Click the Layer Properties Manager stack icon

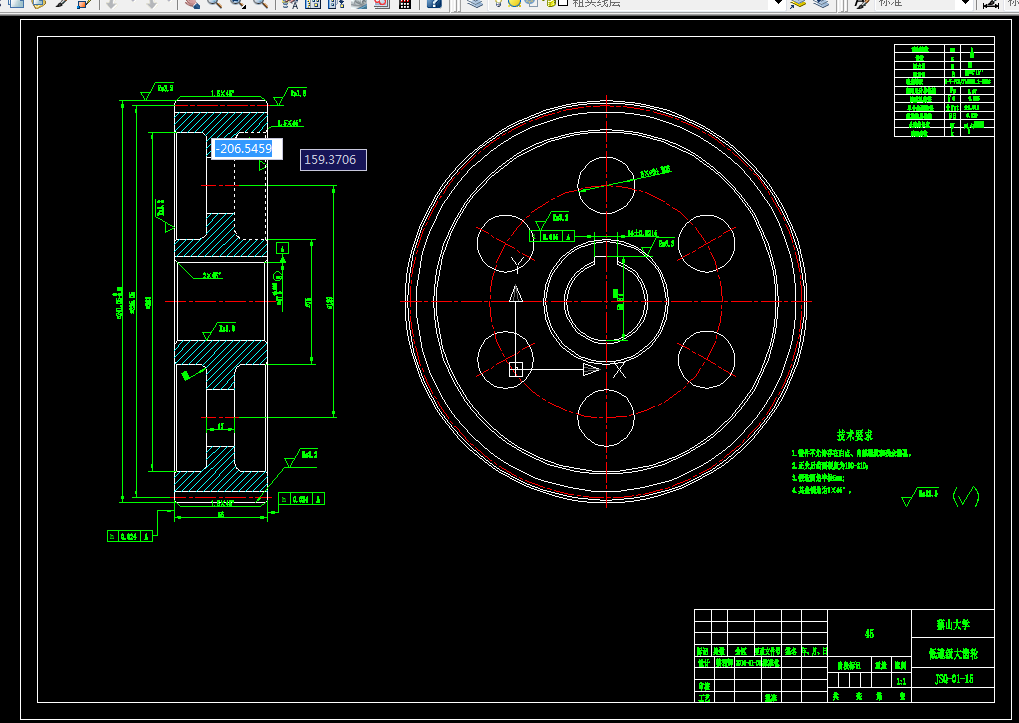(x=475, y=3)
